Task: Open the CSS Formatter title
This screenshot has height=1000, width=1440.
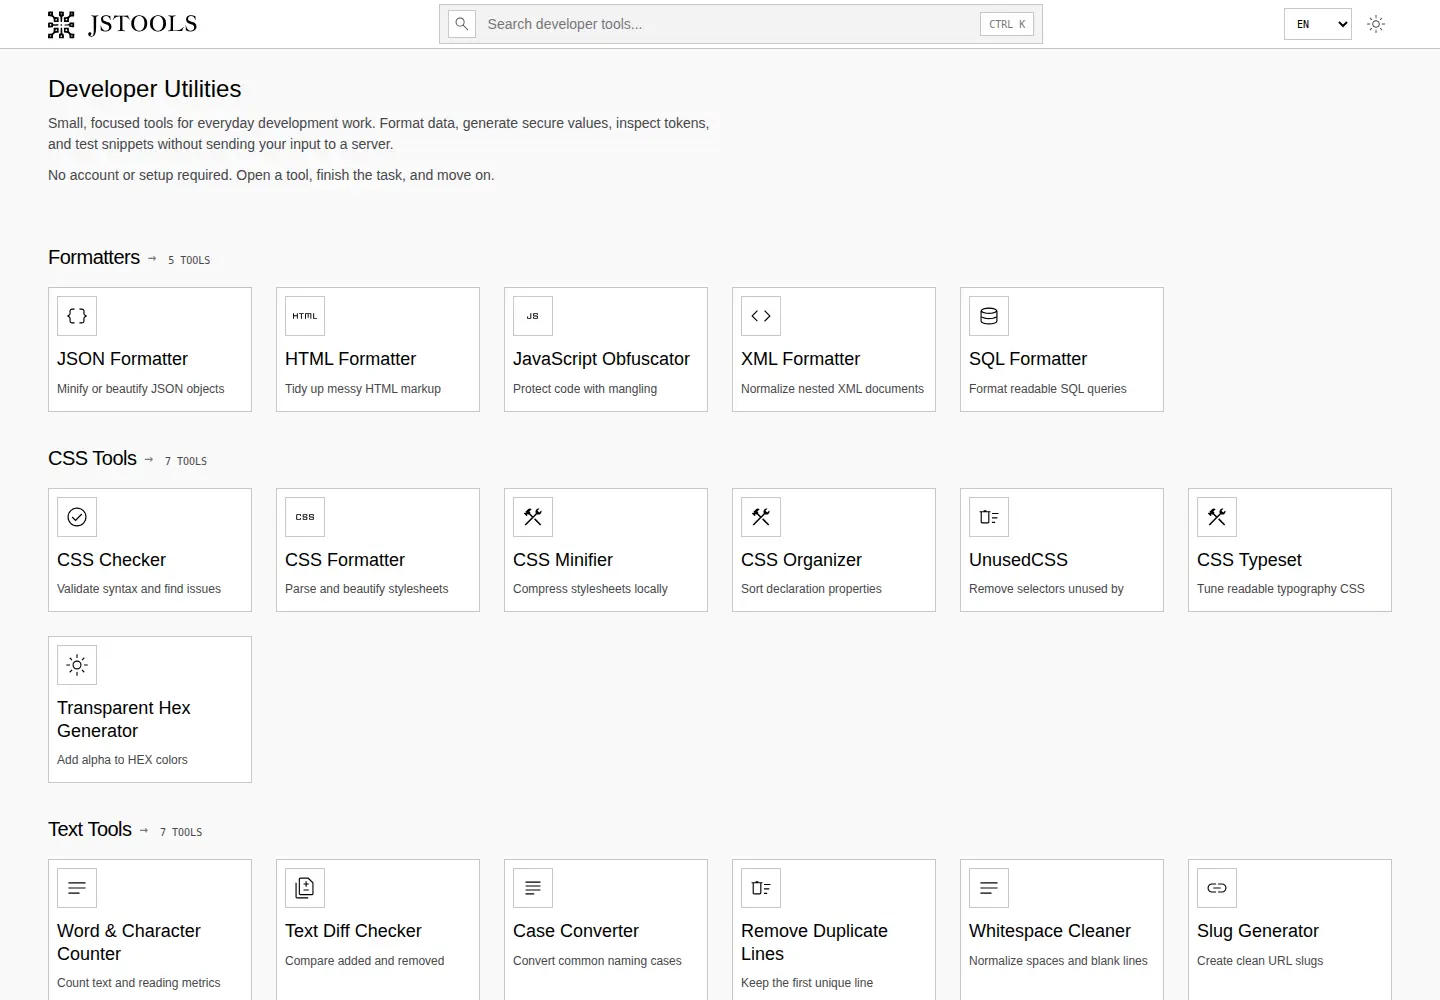Action: click(x=345, y=560)
